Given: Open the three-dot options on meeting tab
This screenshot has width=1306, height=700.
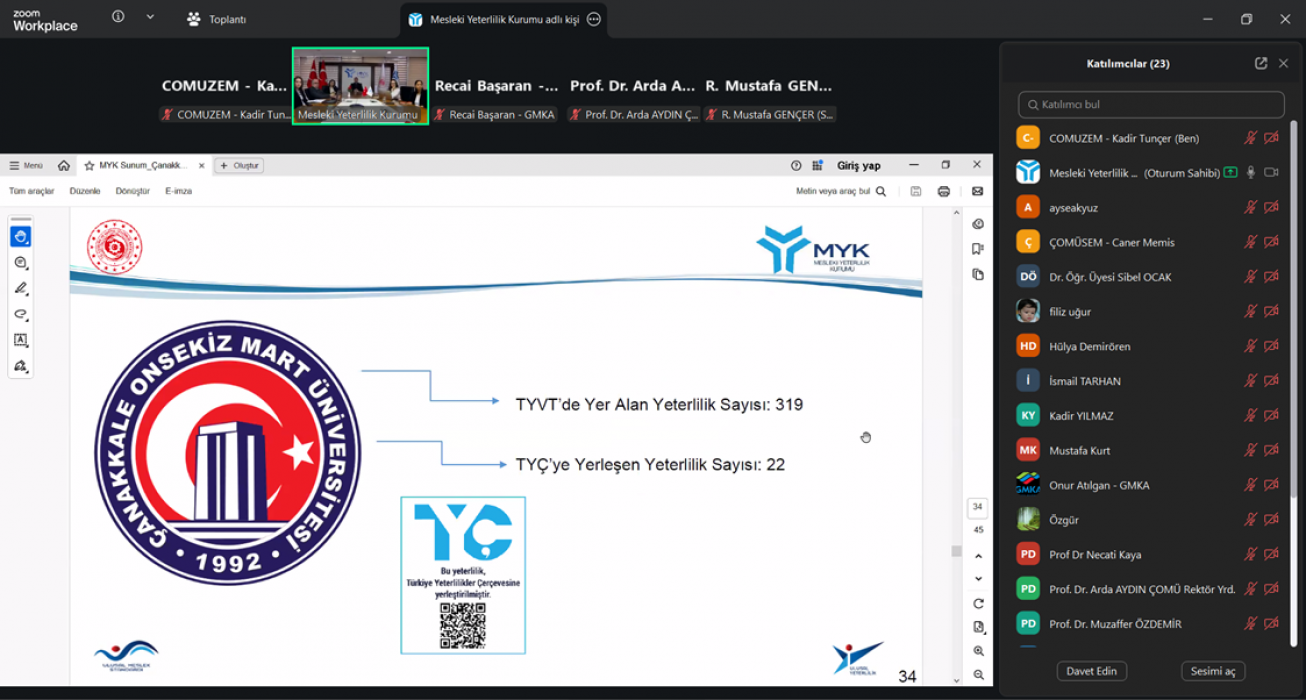Looking at the screenshot, I should (594, 19).
